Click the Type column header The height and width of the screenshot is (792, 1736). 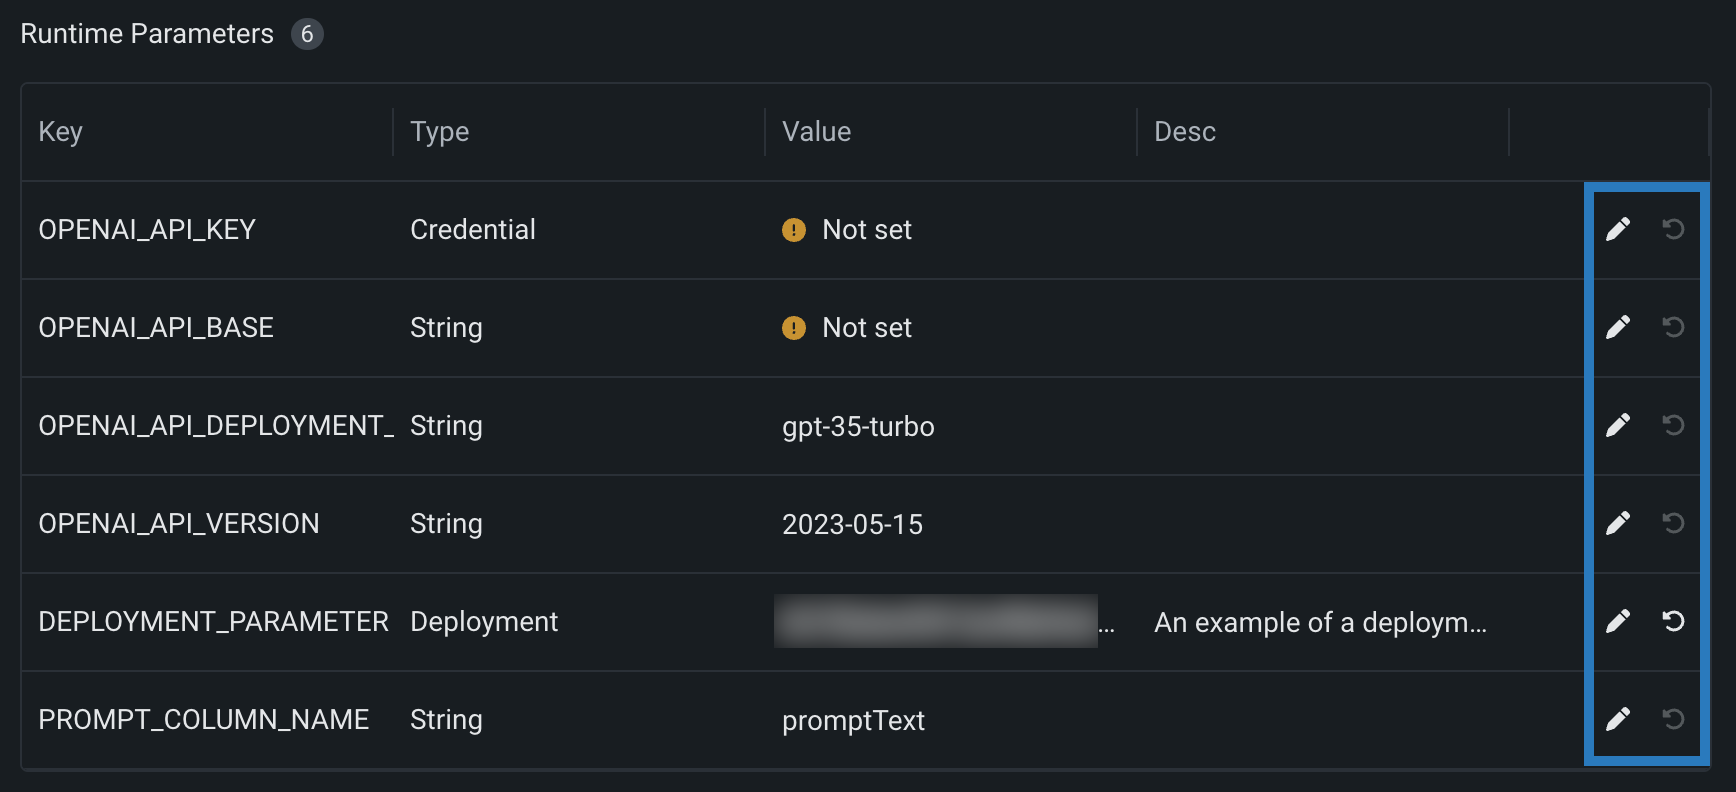click(440, 132)
